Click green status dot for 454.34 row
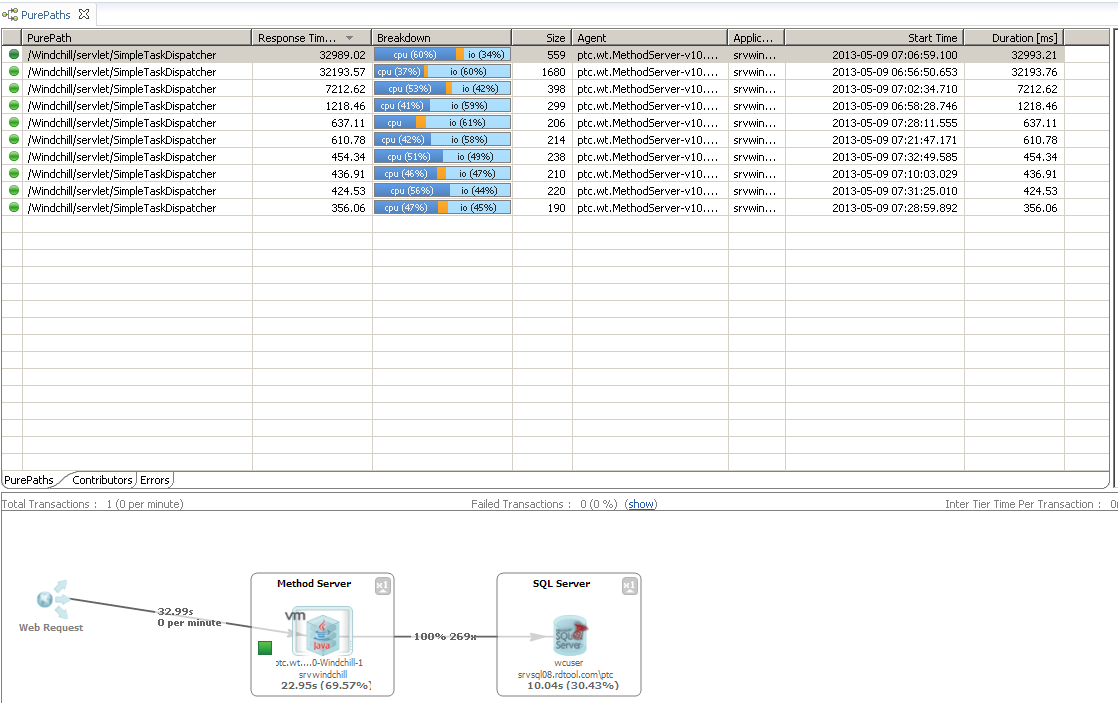 tap(14, 156)
